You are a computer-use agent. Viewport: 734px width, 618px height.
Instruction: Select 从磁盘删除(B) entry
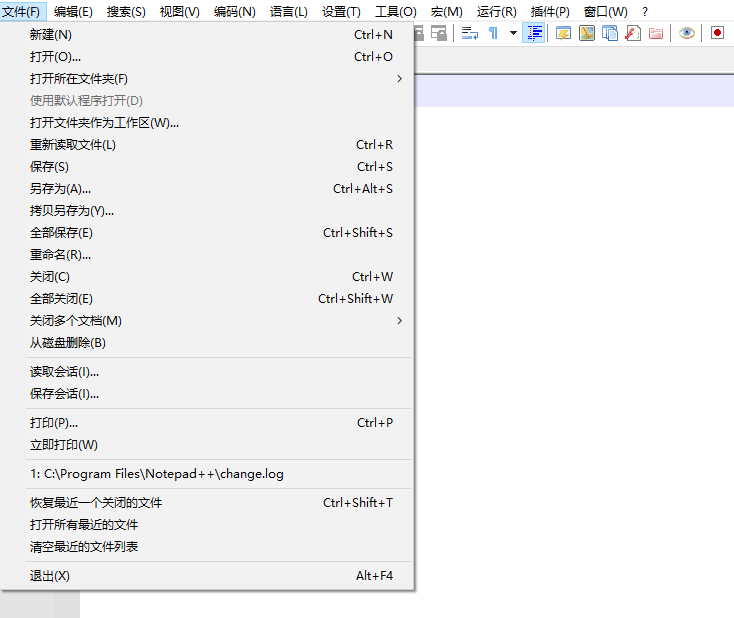coord(207,343)
